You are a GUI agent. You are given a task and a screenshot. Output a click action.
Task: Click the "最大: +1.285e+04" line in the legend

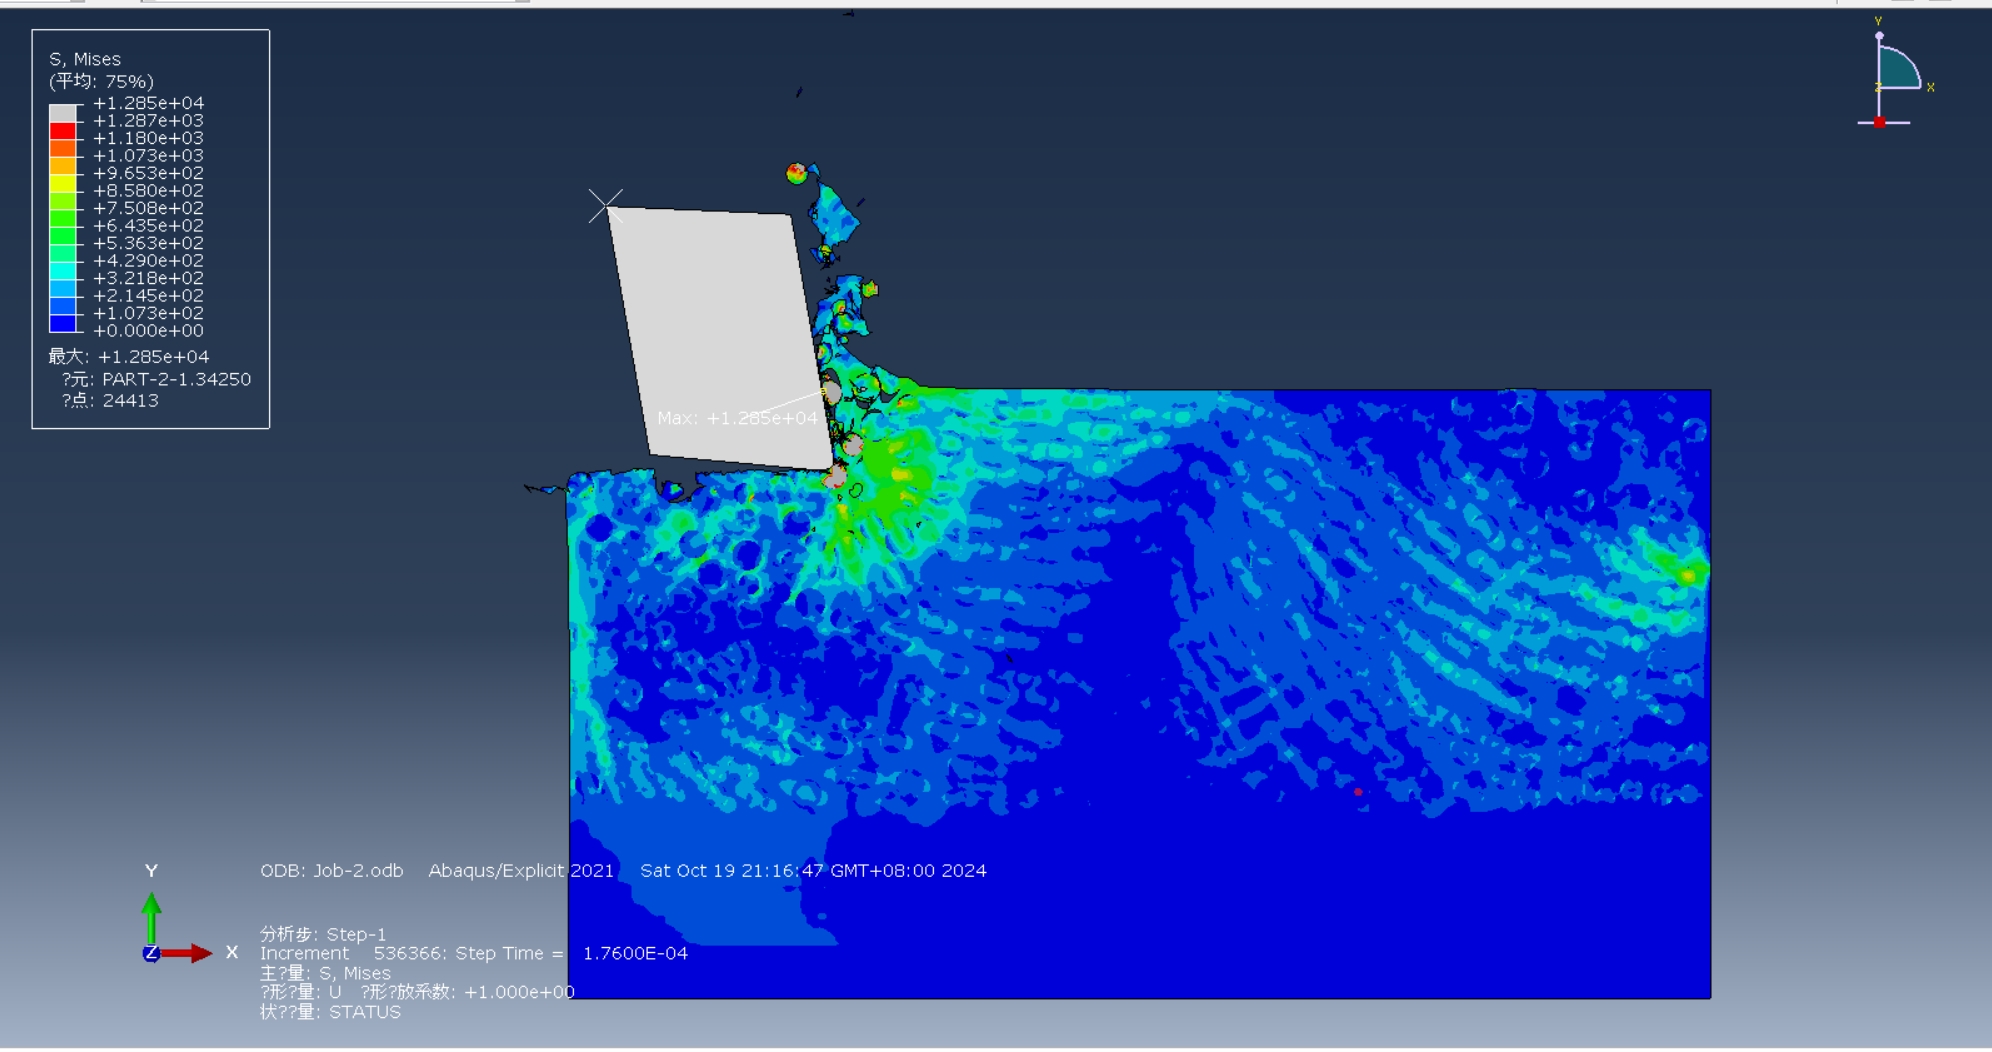click(x=129, y=357)
